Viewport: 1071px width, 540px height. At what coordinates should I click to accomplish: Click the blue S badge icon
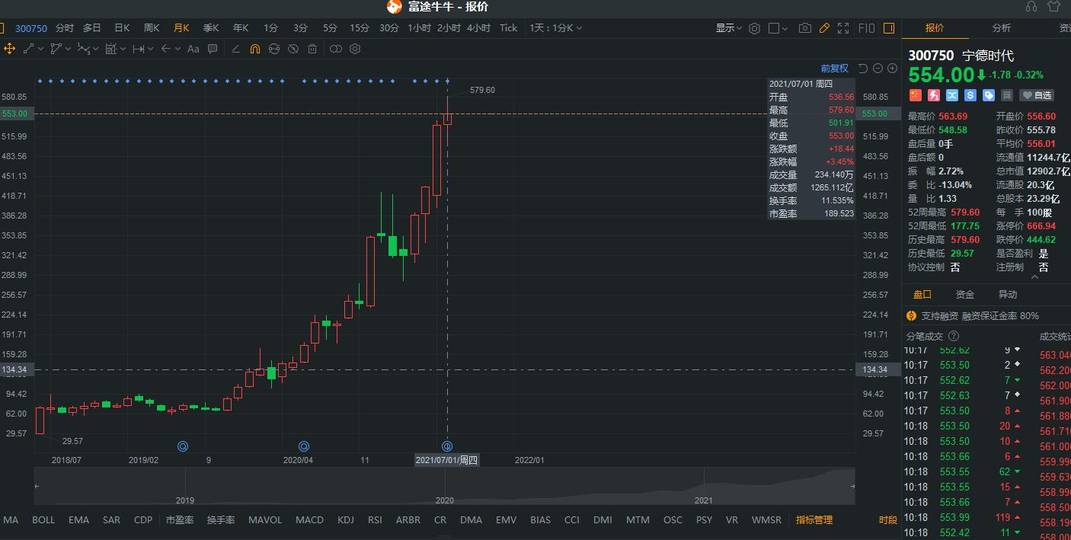[x=970, y=95]
